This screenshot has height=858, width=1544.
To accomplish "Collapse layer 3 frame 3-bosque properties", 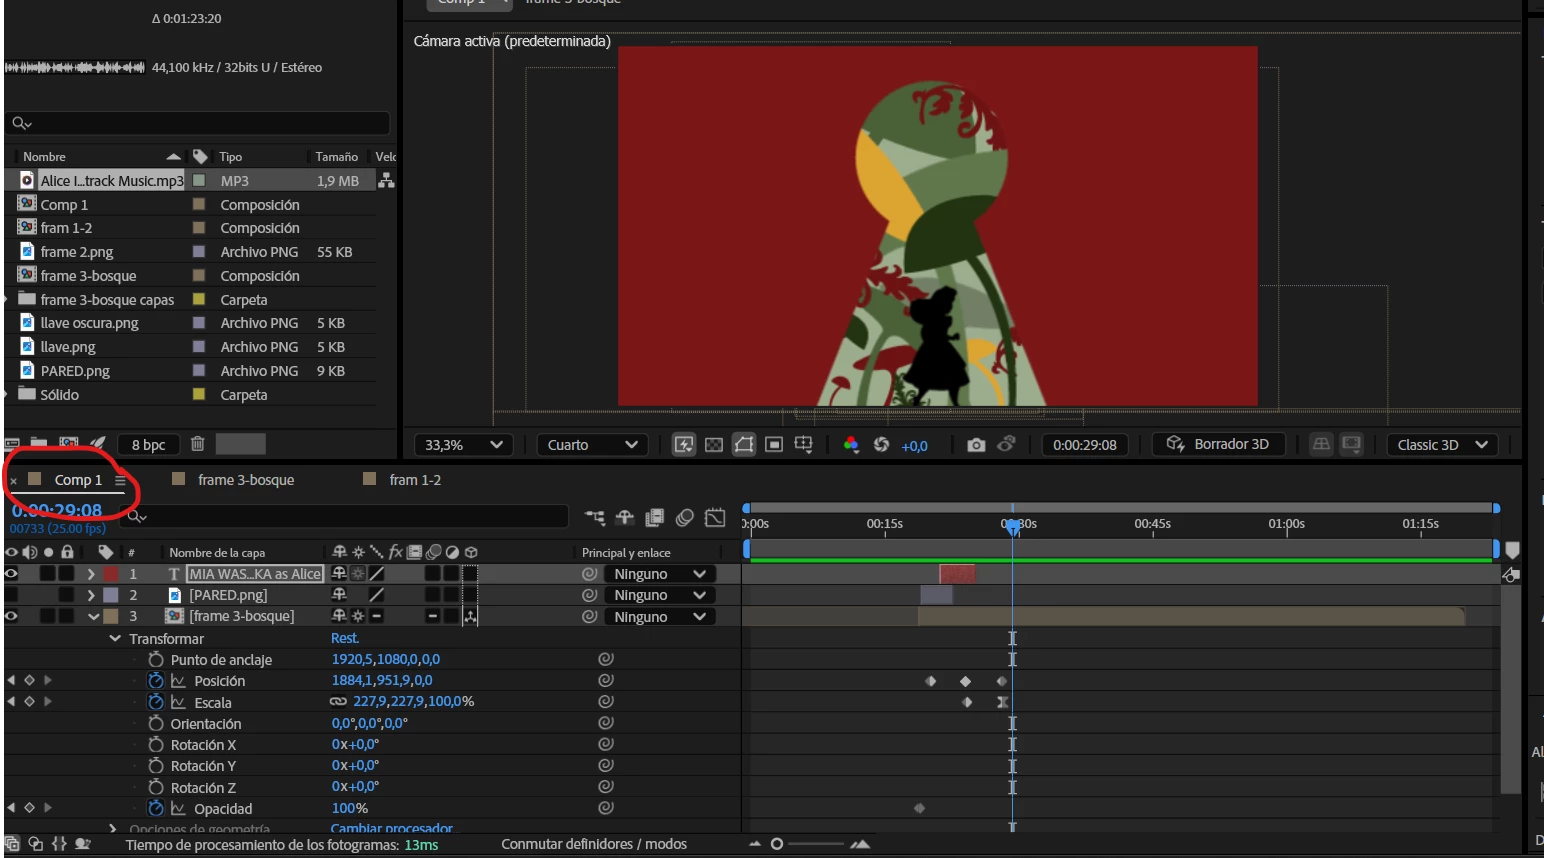I will tap(93, 616).
